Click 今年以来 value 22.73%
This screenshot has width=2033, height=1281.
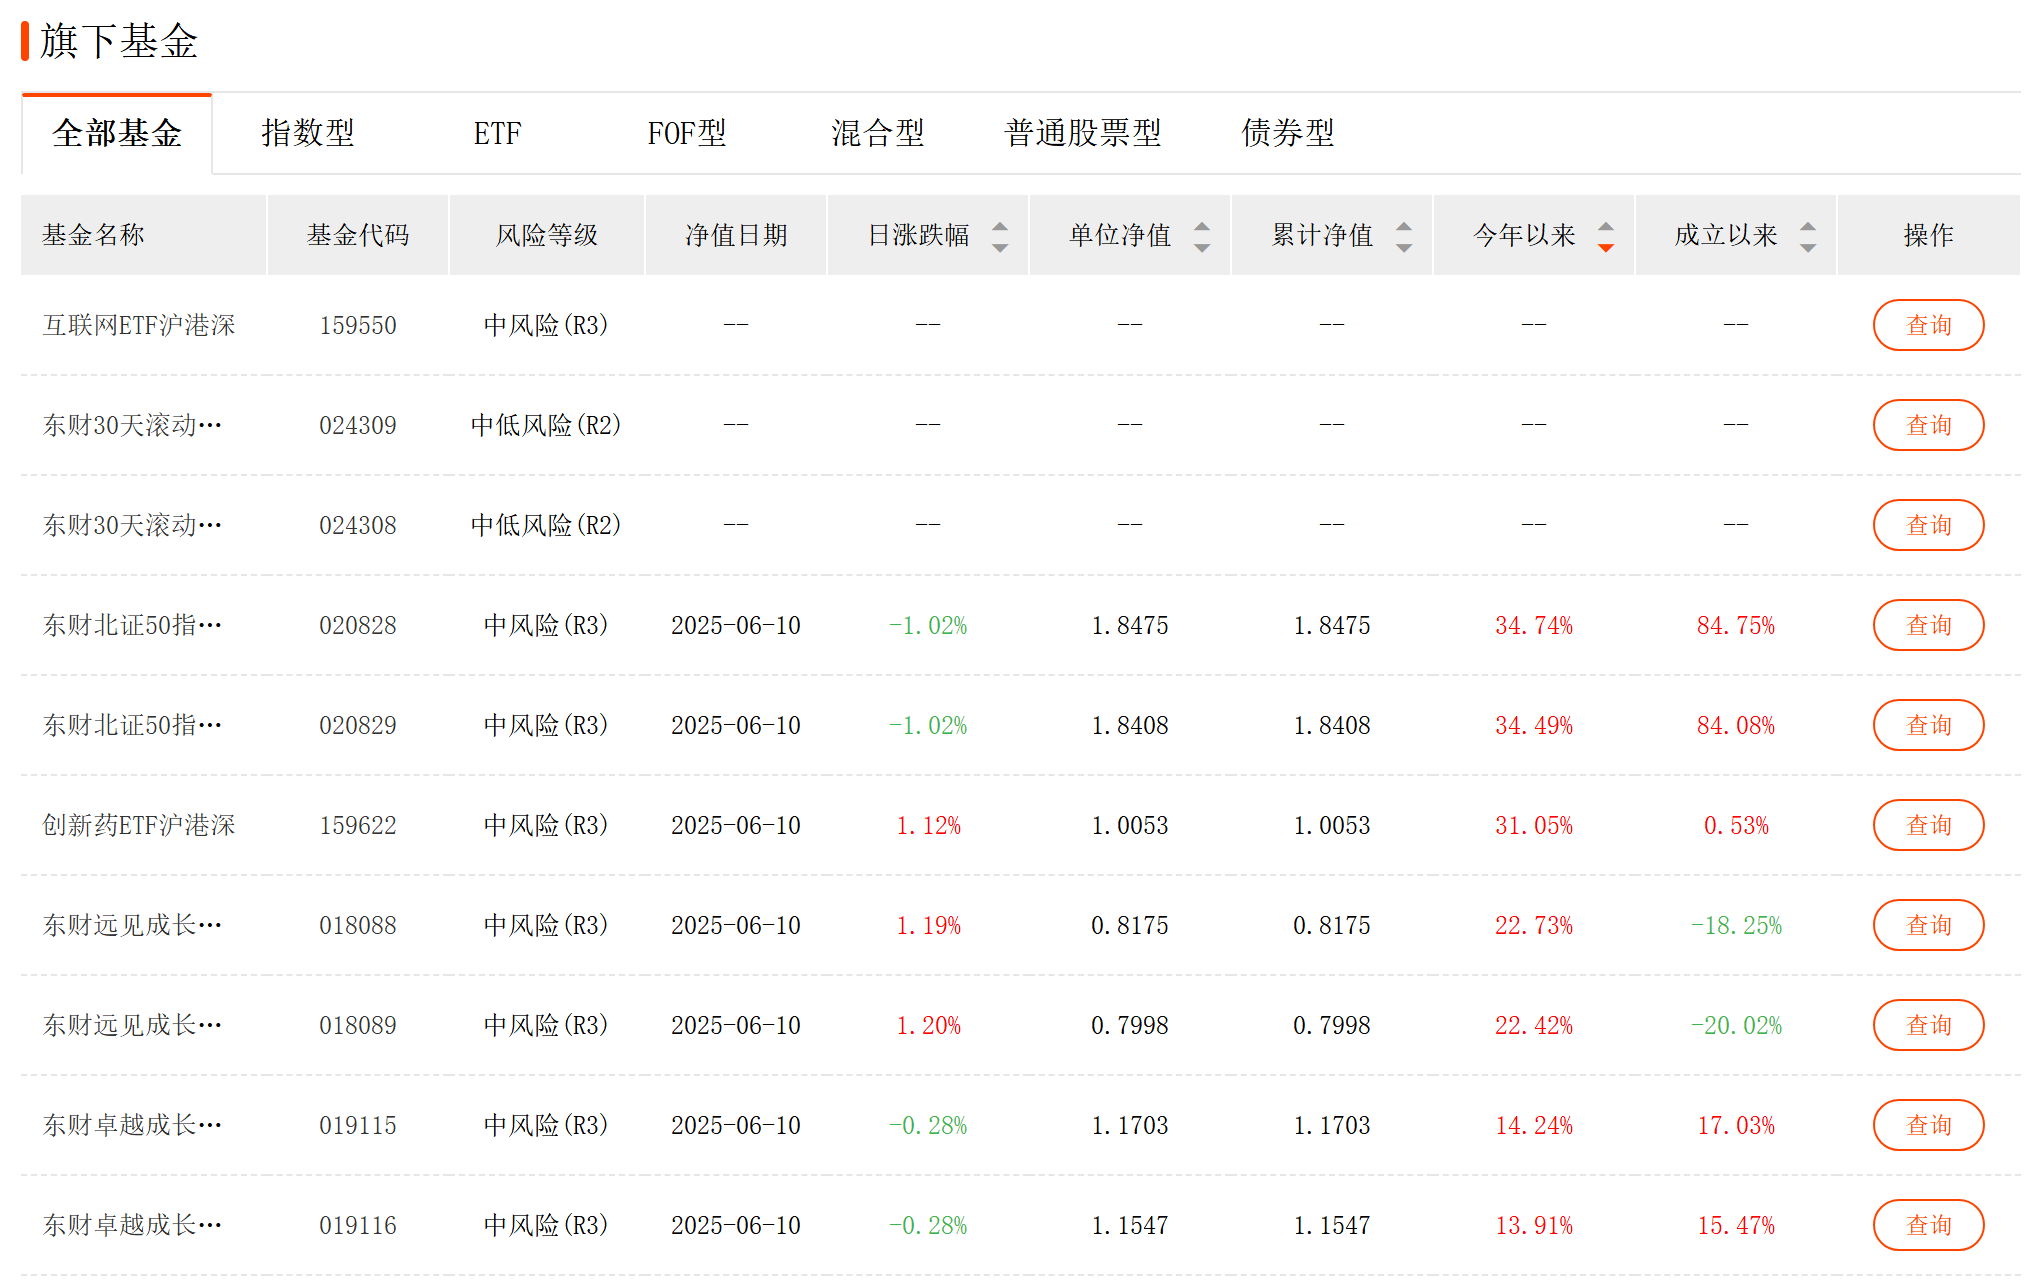(1534, 925)
